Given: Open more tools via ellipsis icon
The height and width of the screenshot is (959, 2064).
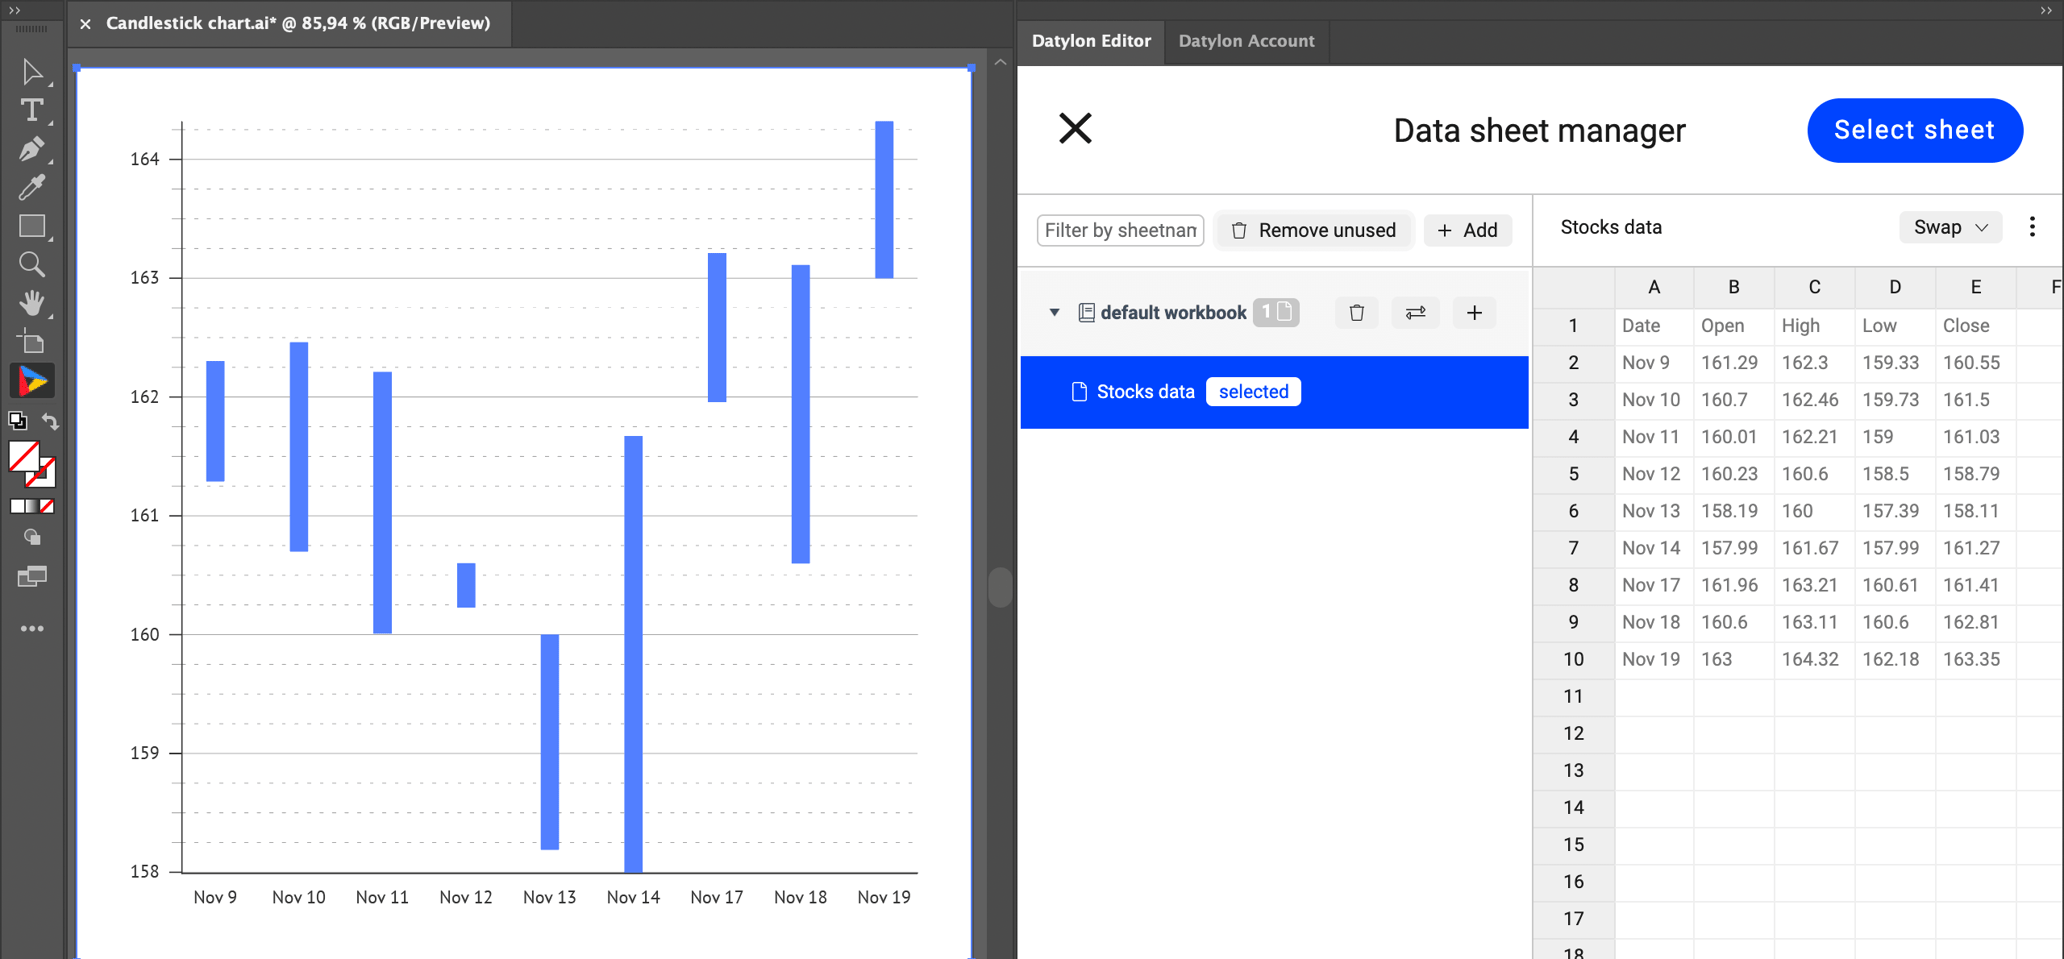Looking at the screenshot, I should pyautogui.click(x=32, y=627).
